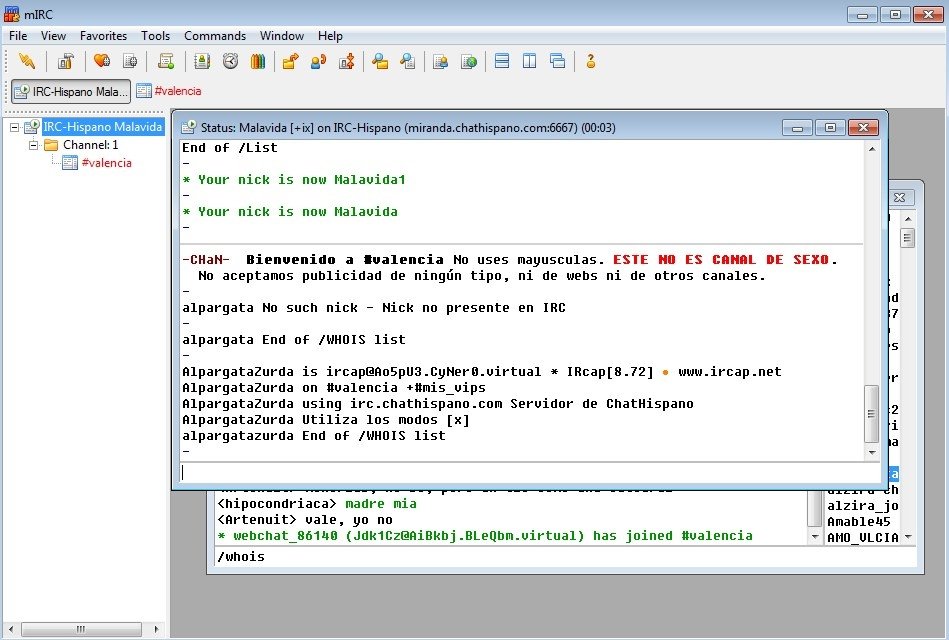
Task: Click the DCC Chat person icon
Action: coord(318,61)
